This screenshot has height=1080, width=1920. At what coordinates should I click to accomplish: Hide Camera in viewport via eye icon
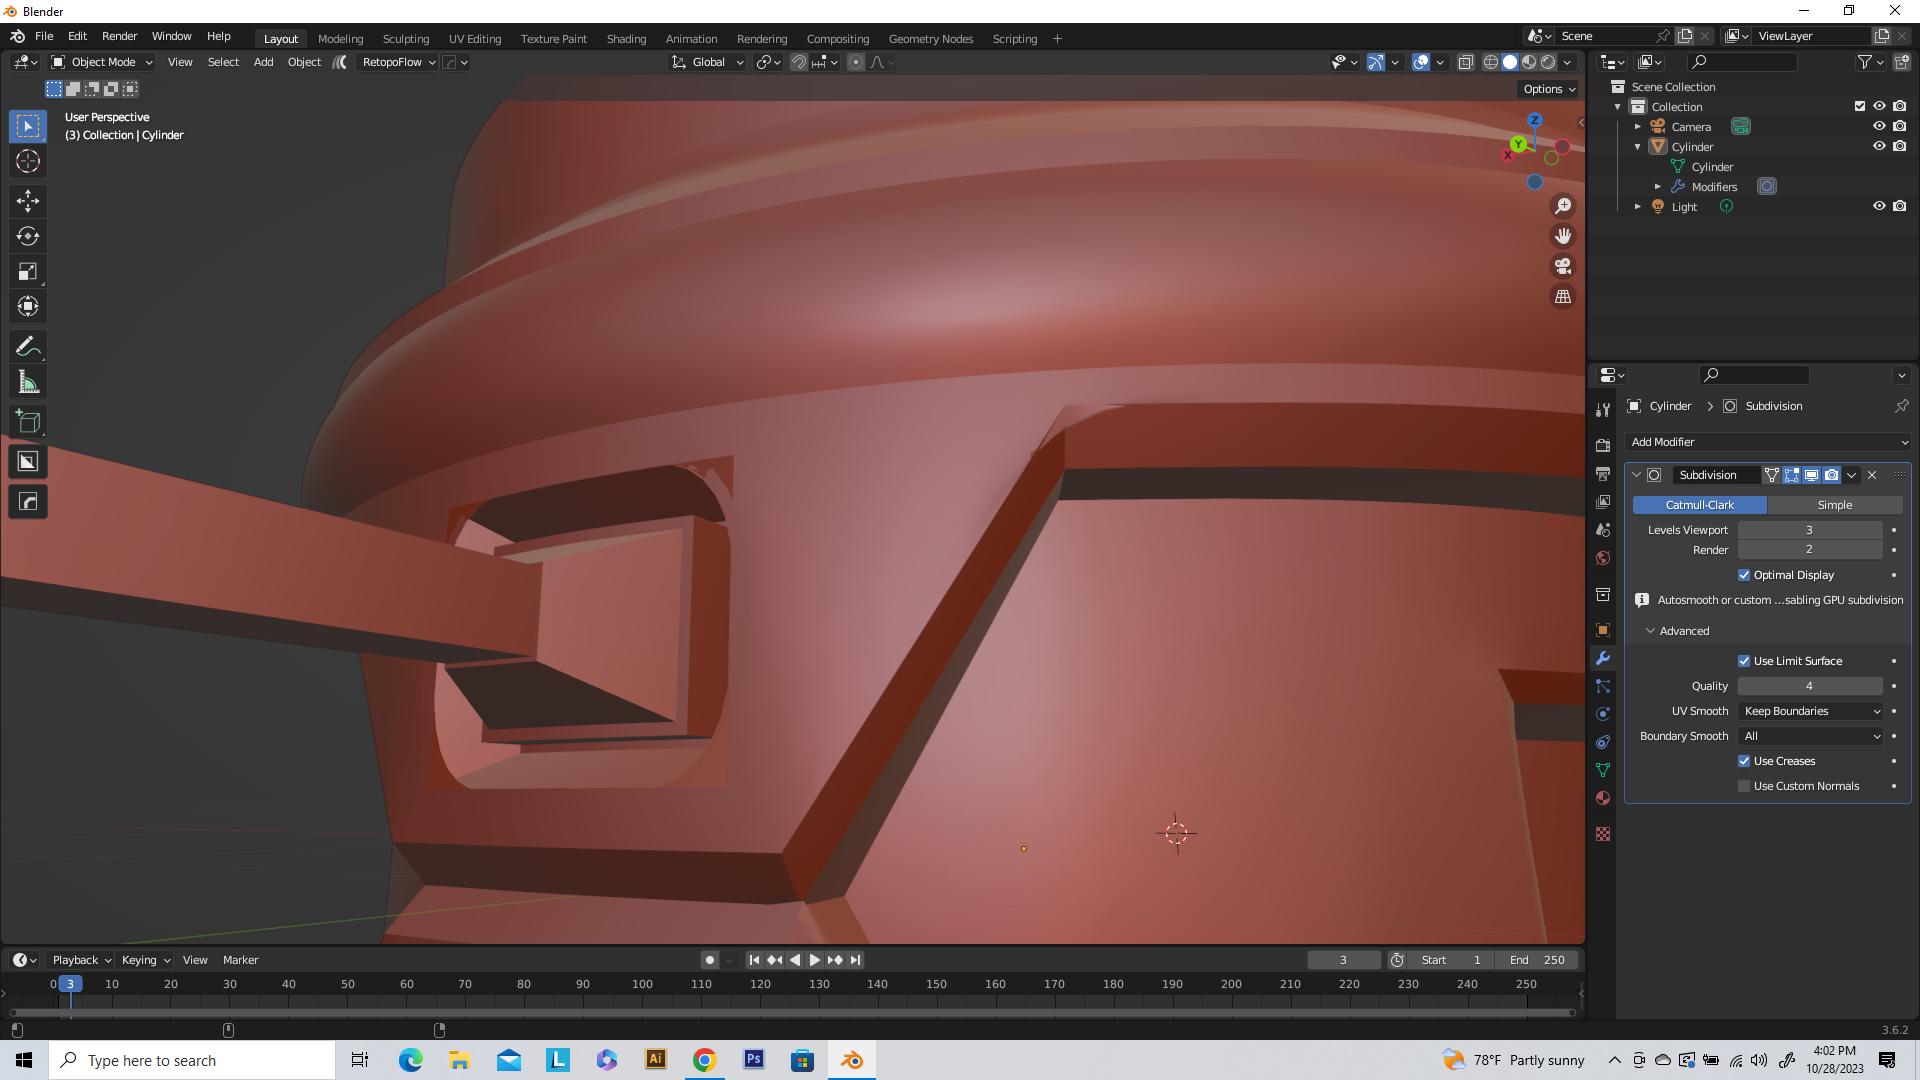point(1879,126)
